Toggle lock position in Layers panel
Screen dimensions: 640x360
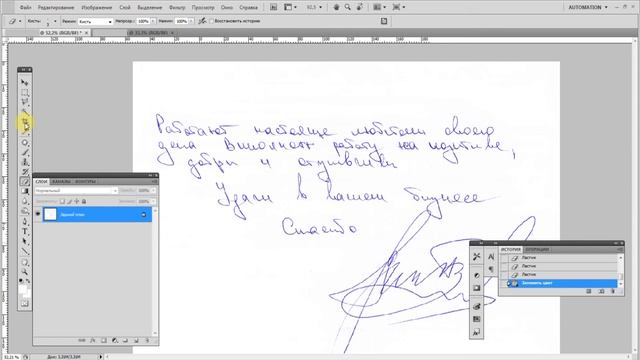(x=77, y=201)
